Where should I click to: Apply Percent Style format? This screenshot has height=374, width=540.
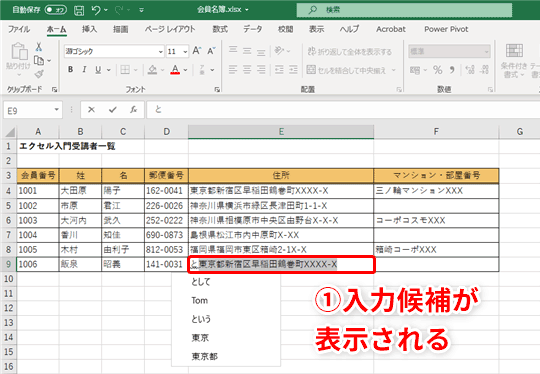click(x=438, y=70)
